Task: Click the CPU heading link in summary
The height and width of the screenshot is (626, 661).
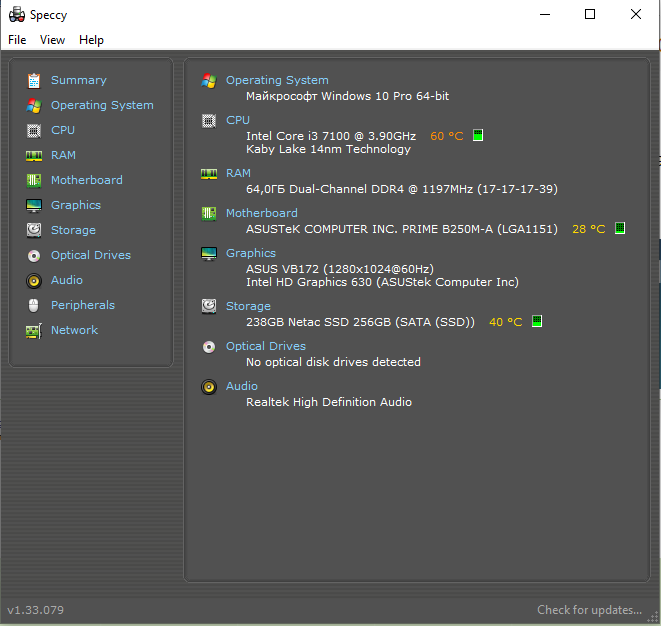Action: (238, 120)
